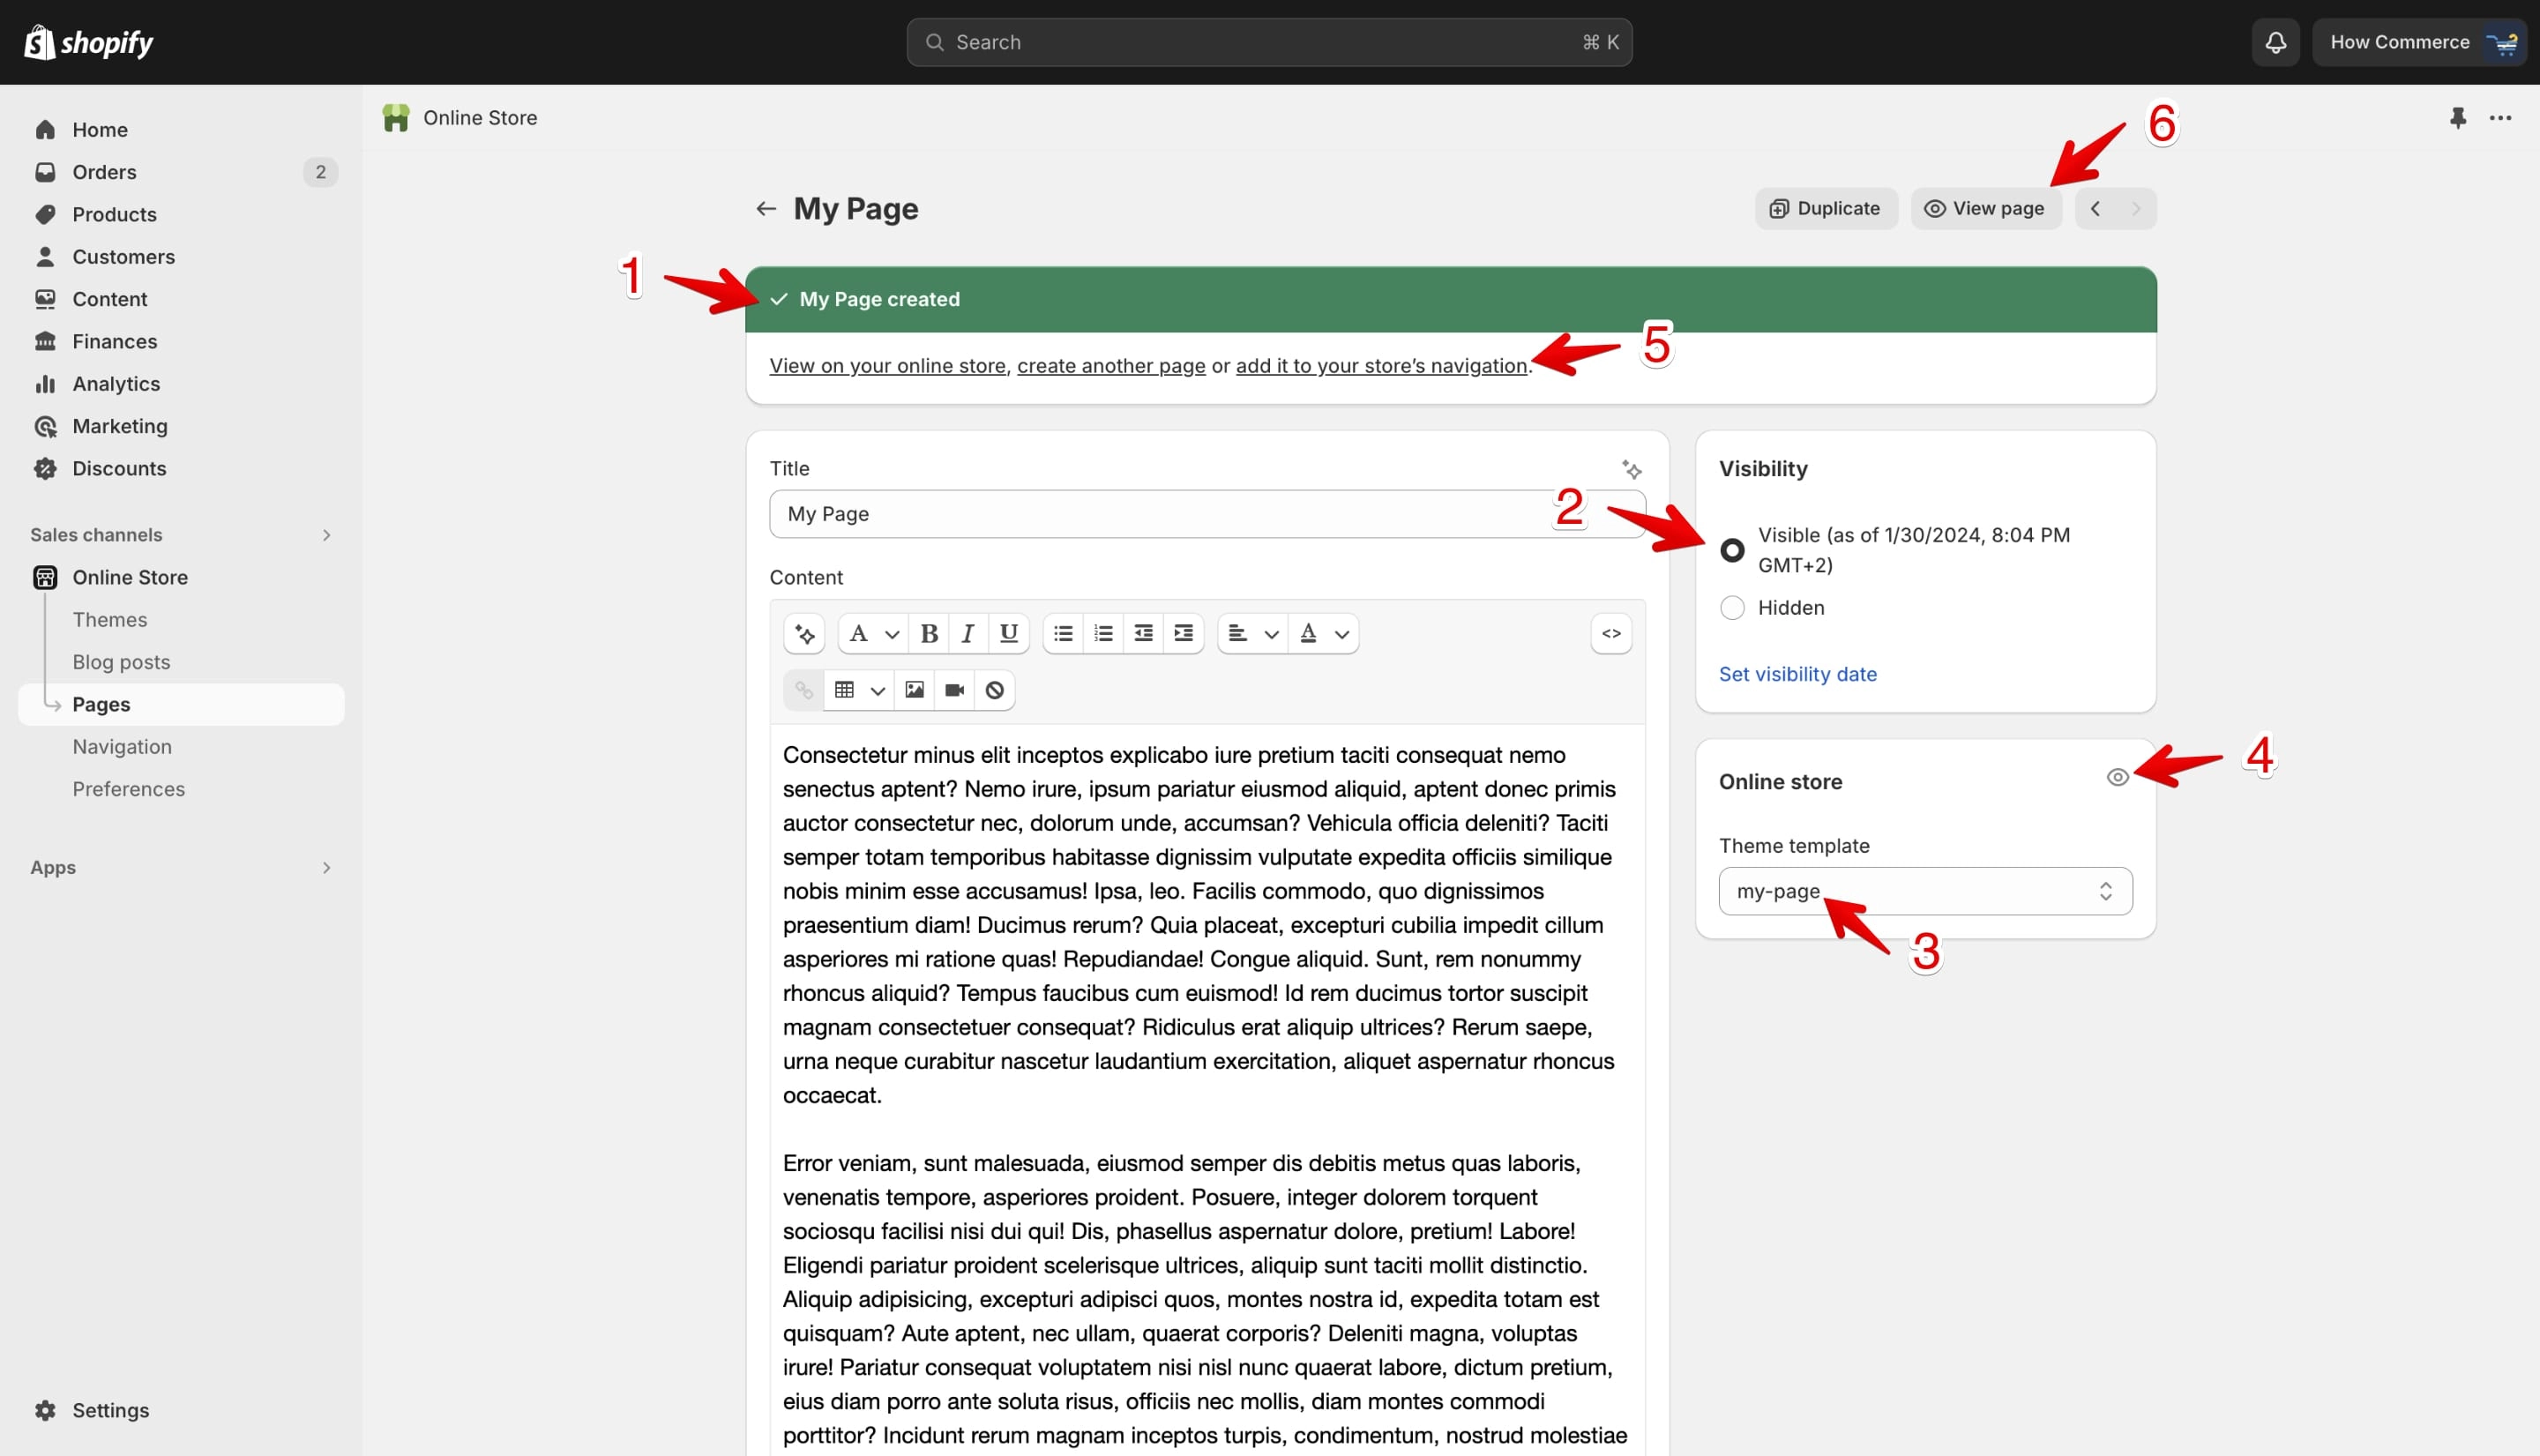Open Blog posts under Online Store

pyautogui.click(x=121, y=662)
